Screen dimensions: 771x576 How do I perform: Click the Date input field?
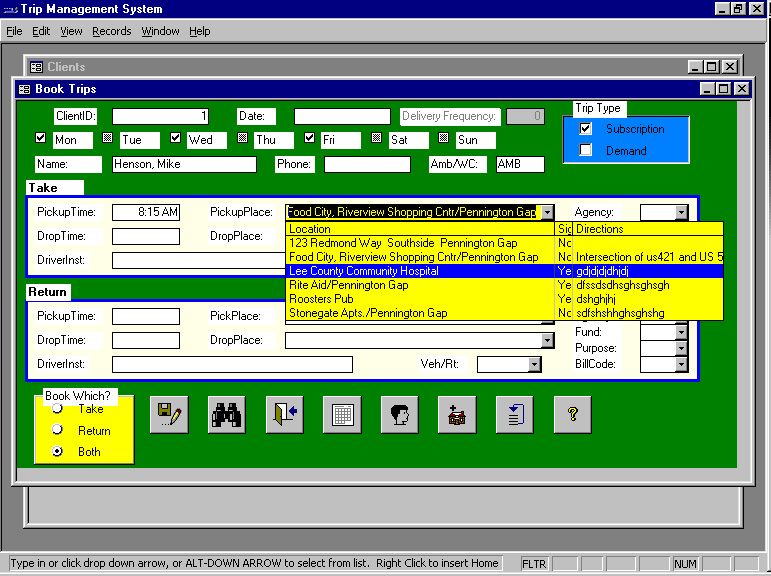[x=342, y=117]
